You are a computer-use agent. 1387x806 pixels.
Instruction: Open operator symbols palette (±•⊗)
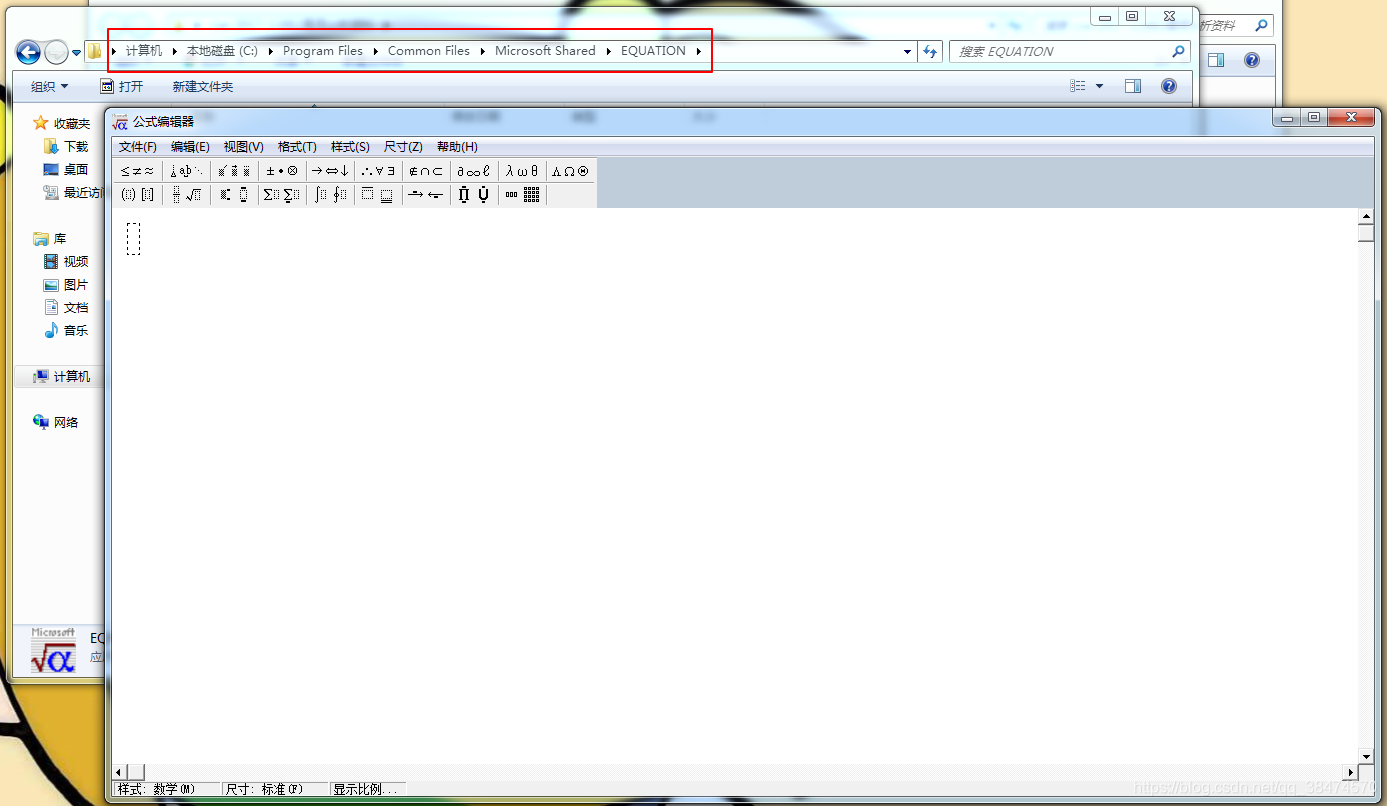282,171
